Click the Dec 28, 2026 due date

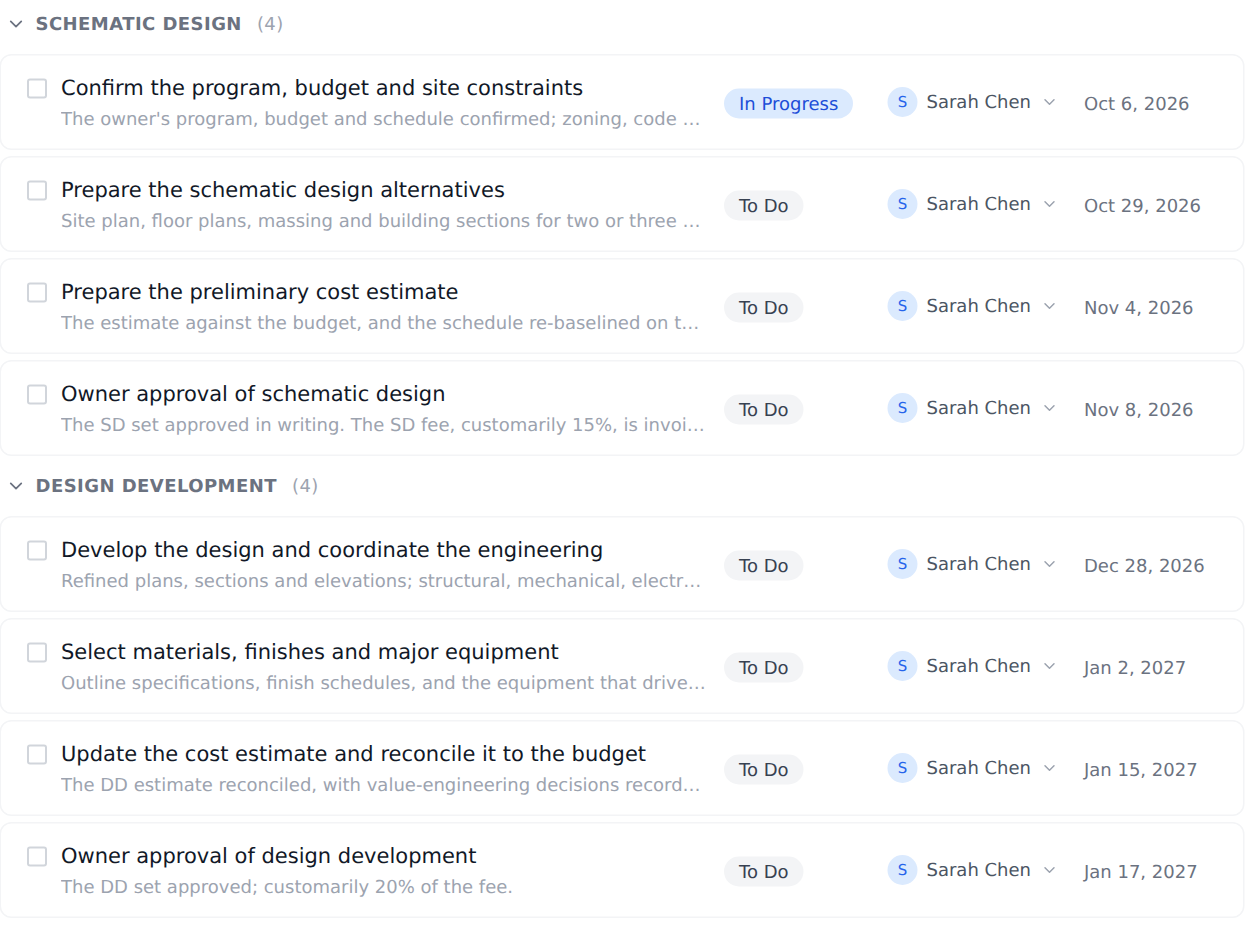[1144, 566]
